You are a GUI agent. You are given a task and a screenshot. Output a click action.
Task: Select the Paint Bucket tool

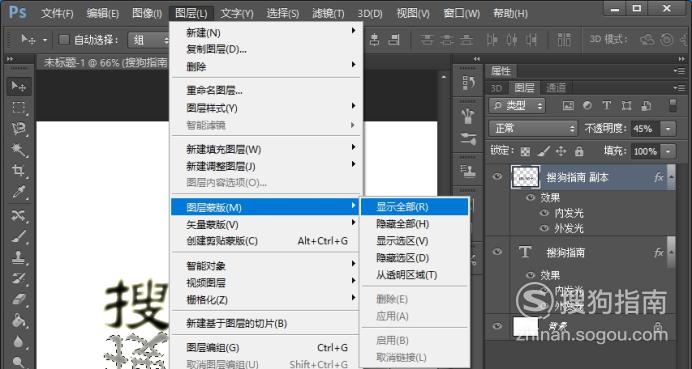point(18,320)
